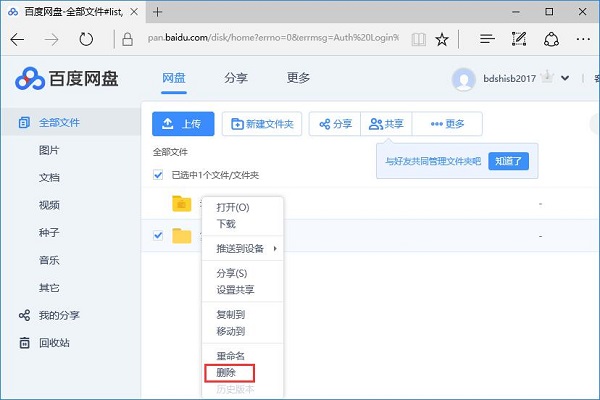Toggle the select-all checkbox
Image resolution: width=600 pixels, height=400 pixels.
point(158,175)
